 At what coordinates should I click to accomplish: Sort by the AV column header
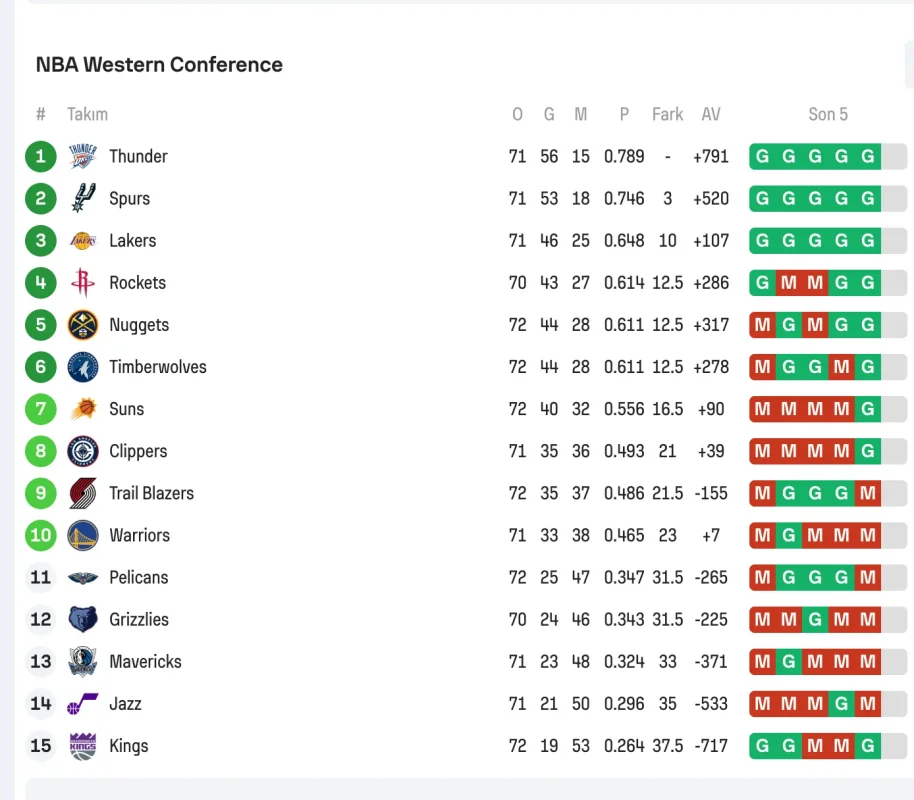coord(711,114)
